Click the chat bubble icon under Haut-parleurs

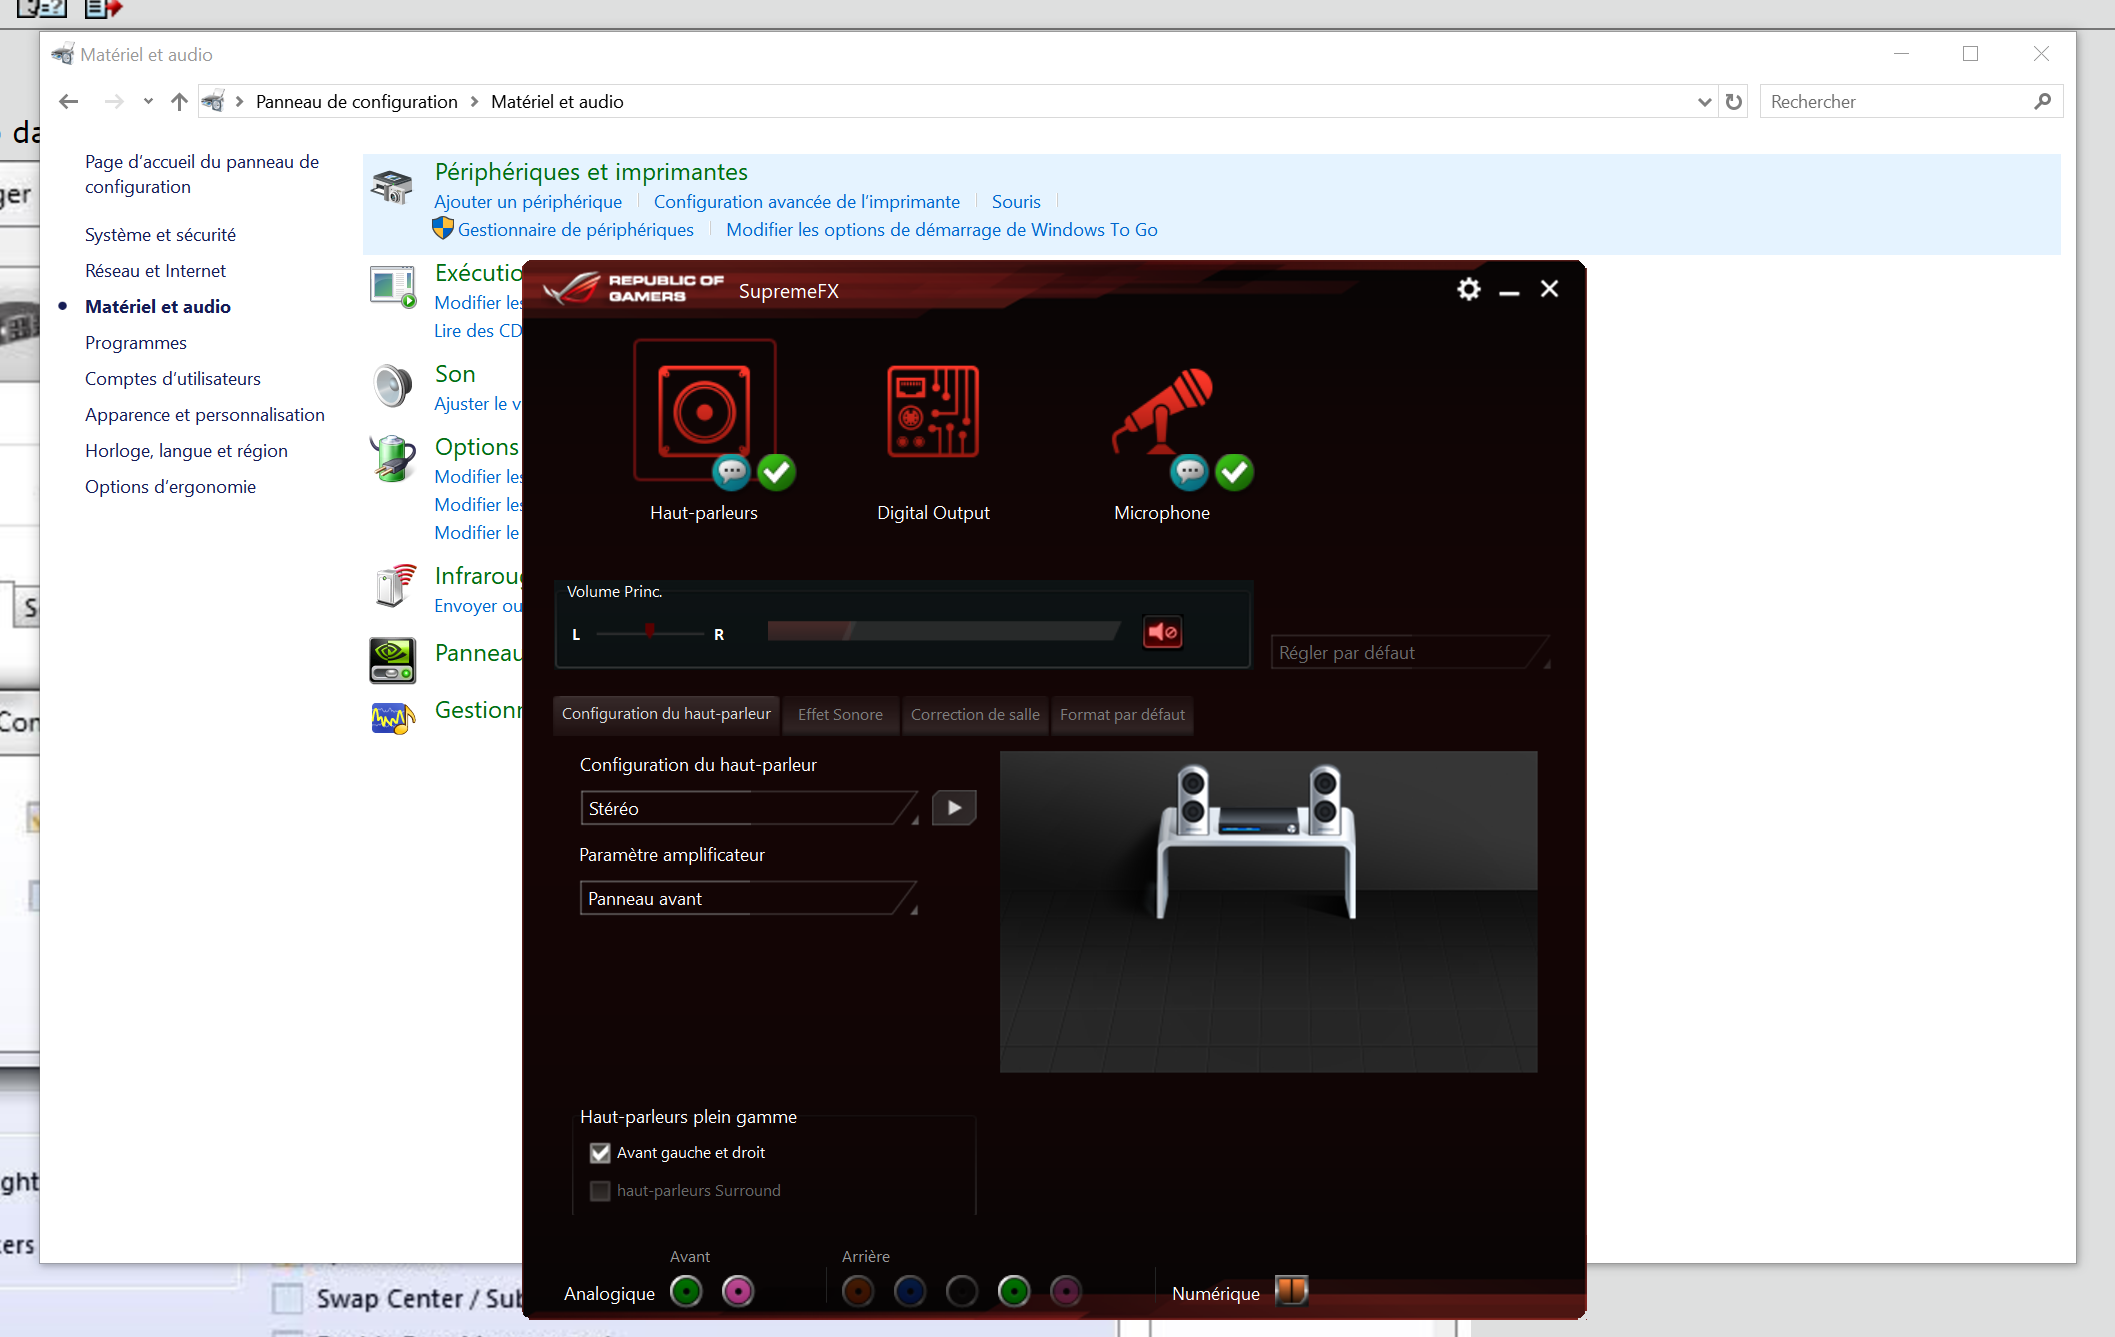[732, 472]
